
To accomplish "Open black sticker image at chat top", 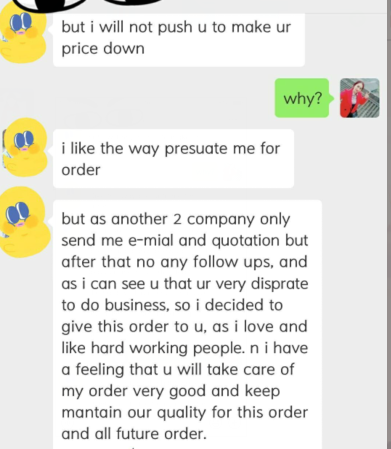I will click(x=83, y=5).
